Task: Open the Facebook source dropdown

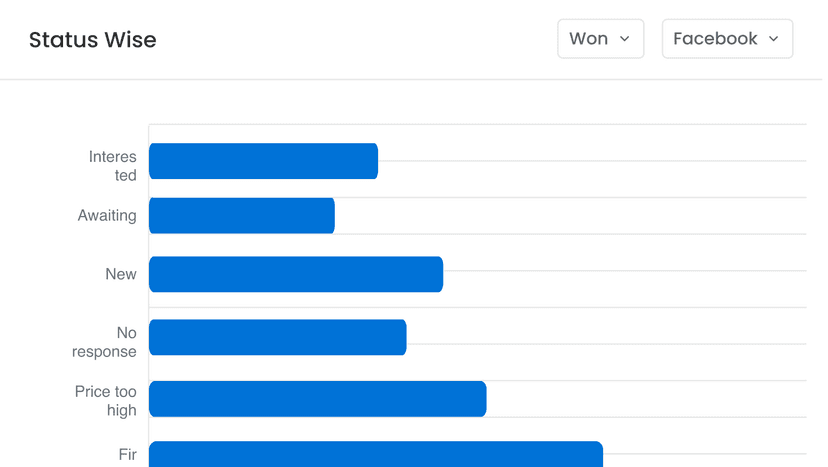Action: pyautogui.click(x=727, y=39)
